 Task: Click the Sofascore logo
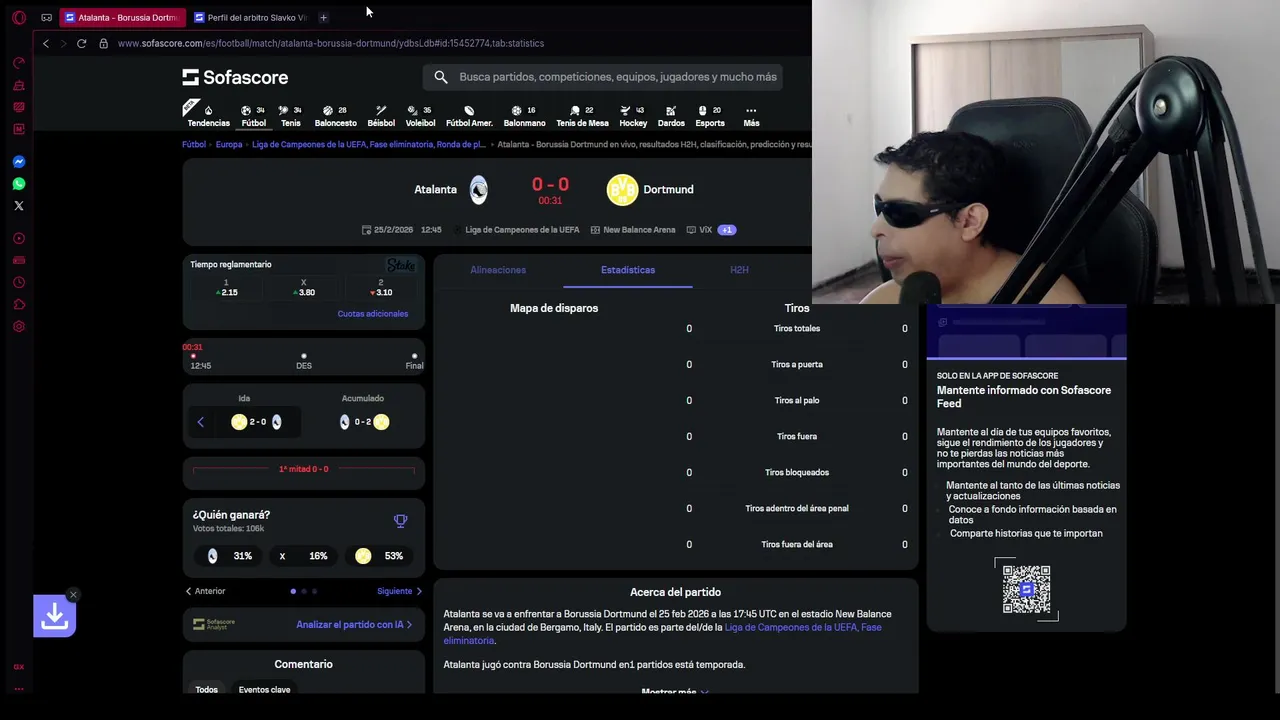235,77
